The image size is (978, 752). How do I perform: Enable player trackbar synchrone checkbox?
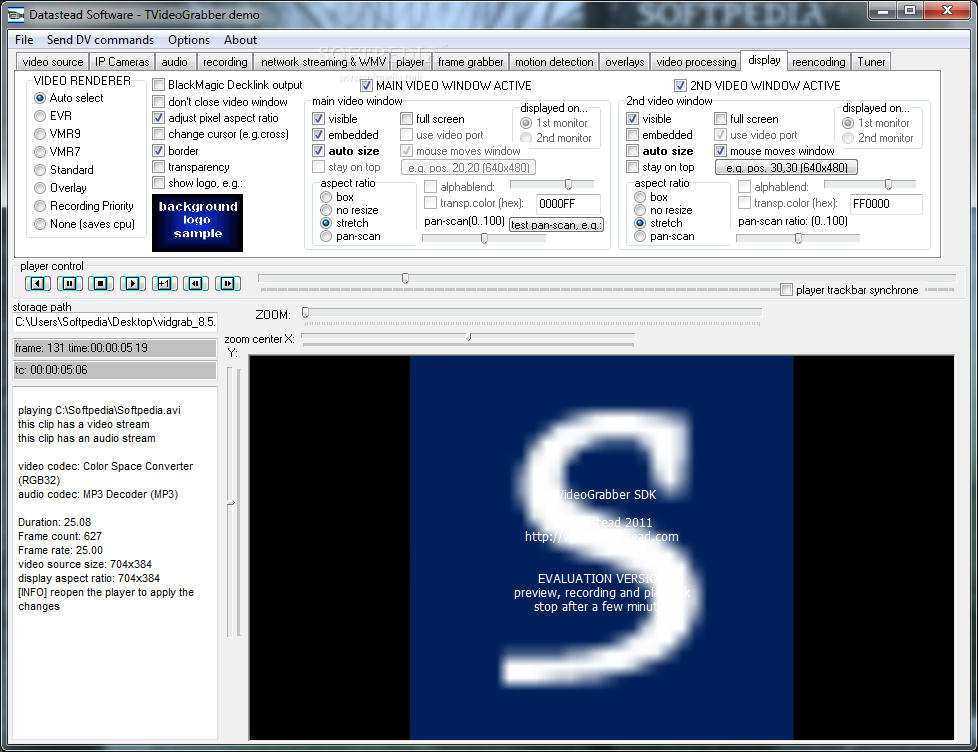(x=787, y=290)
